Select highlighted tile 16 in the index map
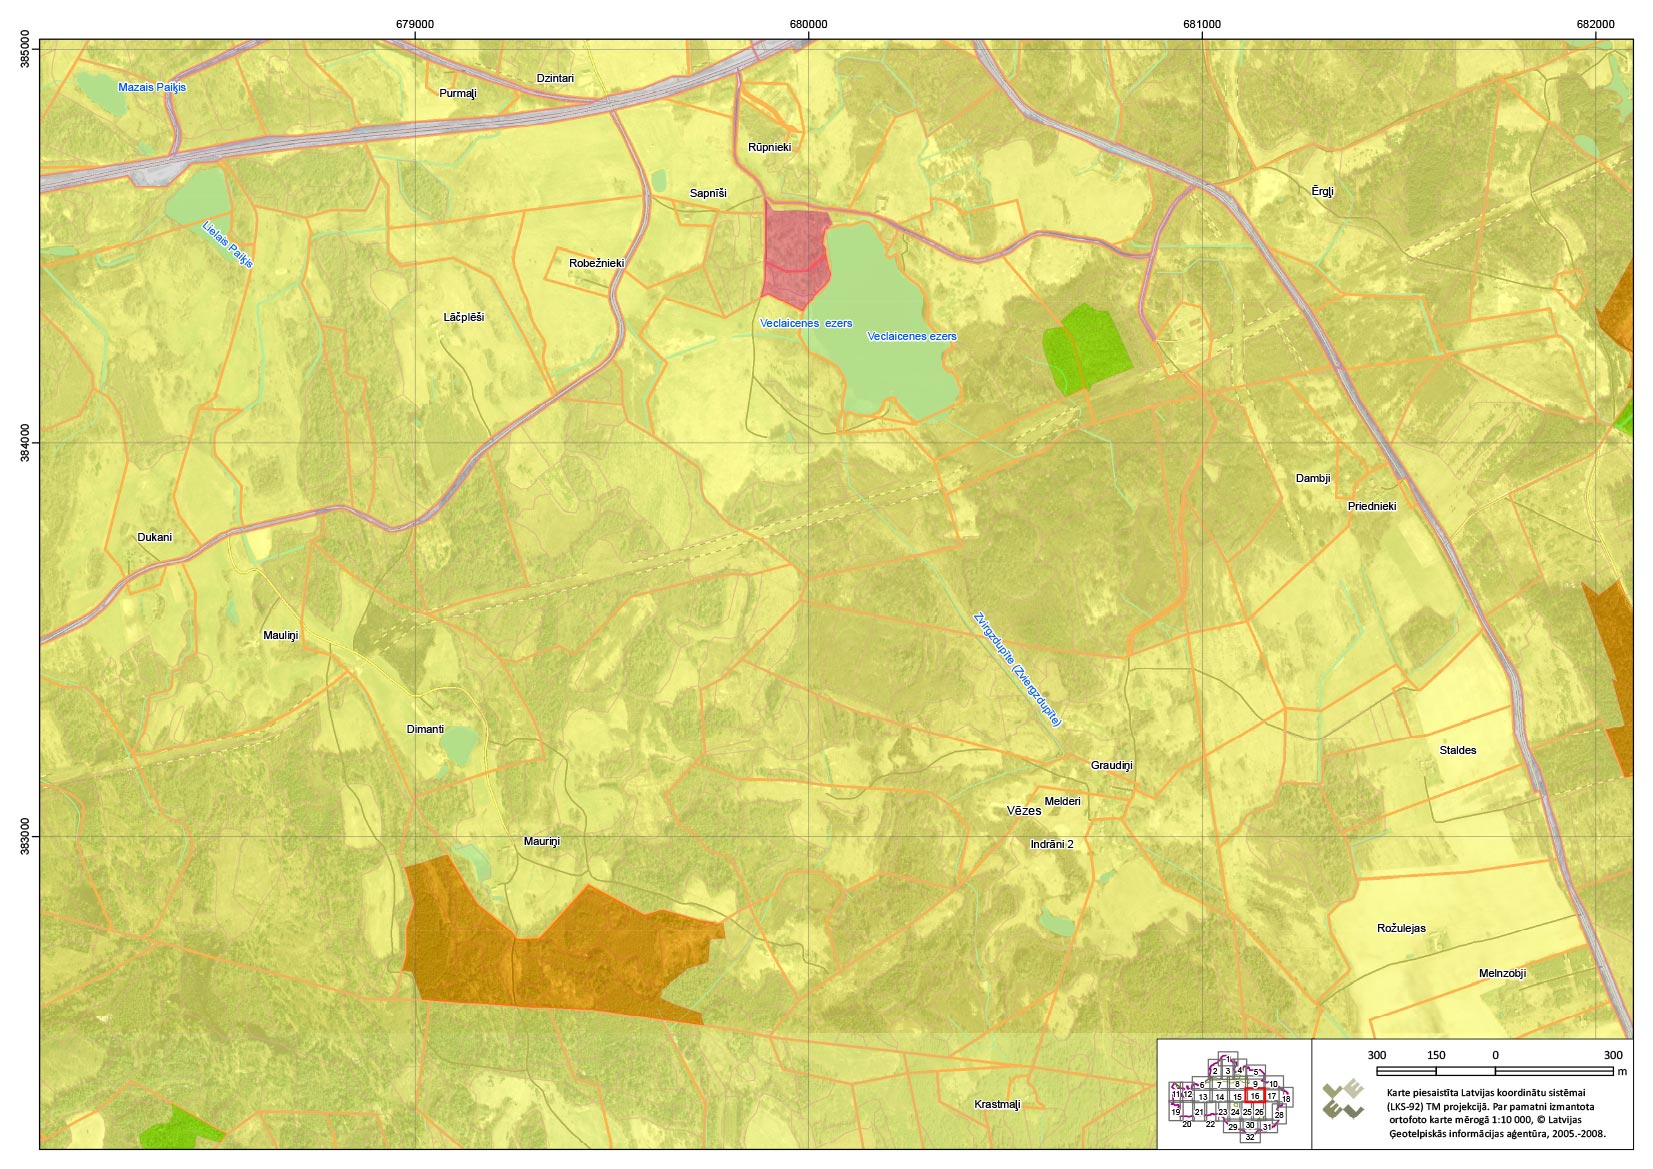The height and width of the screenshot is (1169, 1653). (x=1255, y=1097)
